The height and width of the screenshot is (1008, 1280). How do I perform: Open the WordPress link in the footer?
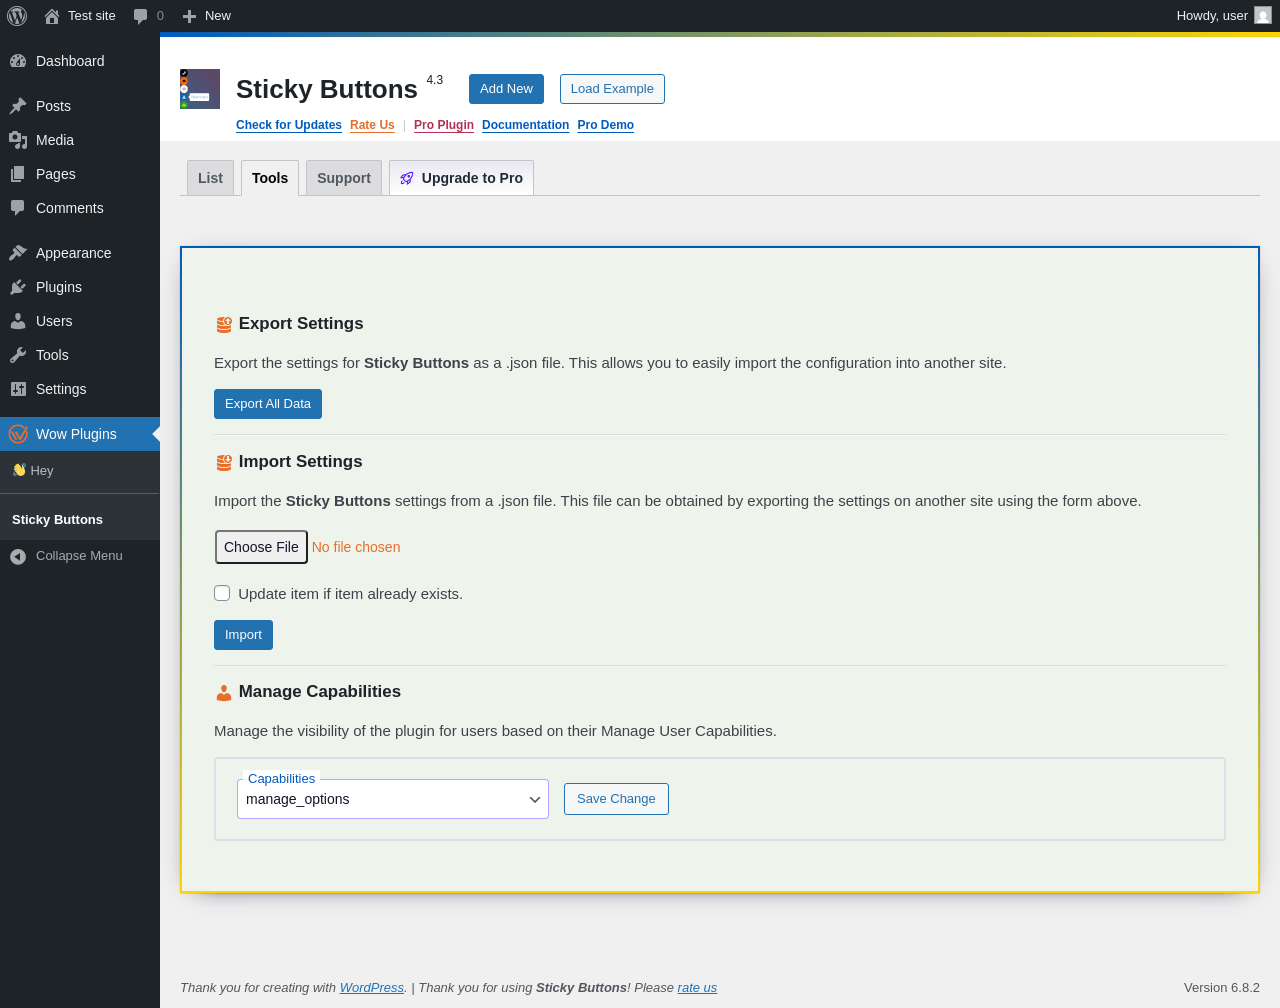coord(372,988)
